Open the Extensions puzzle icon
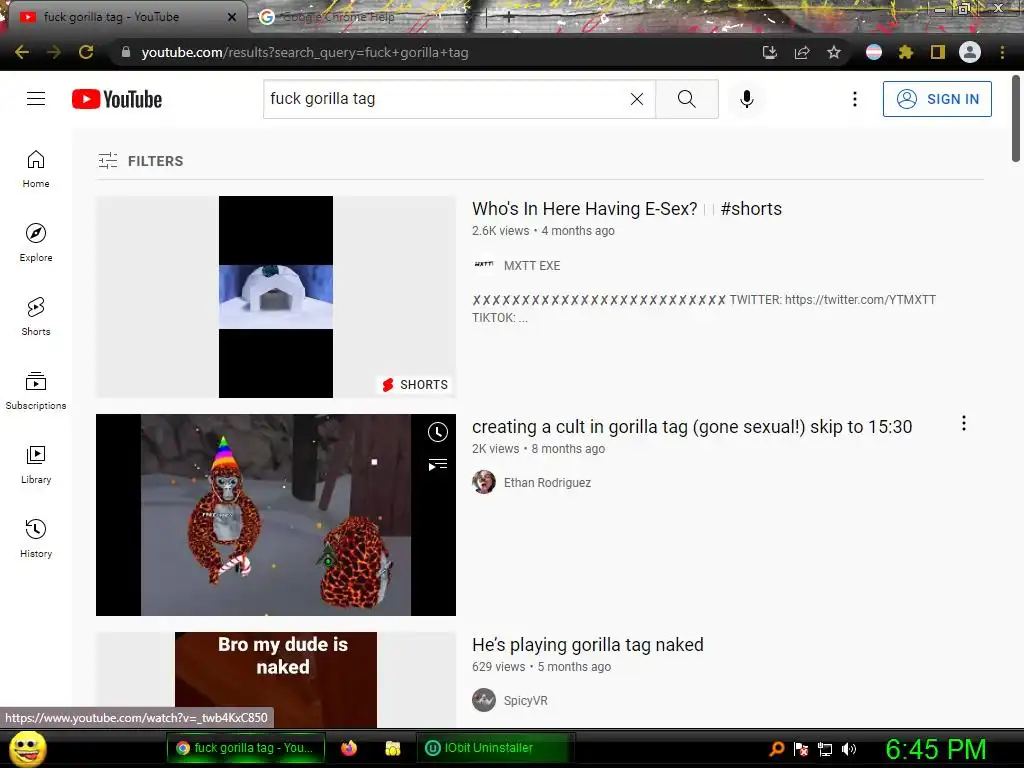The width and height of the screenshot is (1024, 768). point(906,52)
